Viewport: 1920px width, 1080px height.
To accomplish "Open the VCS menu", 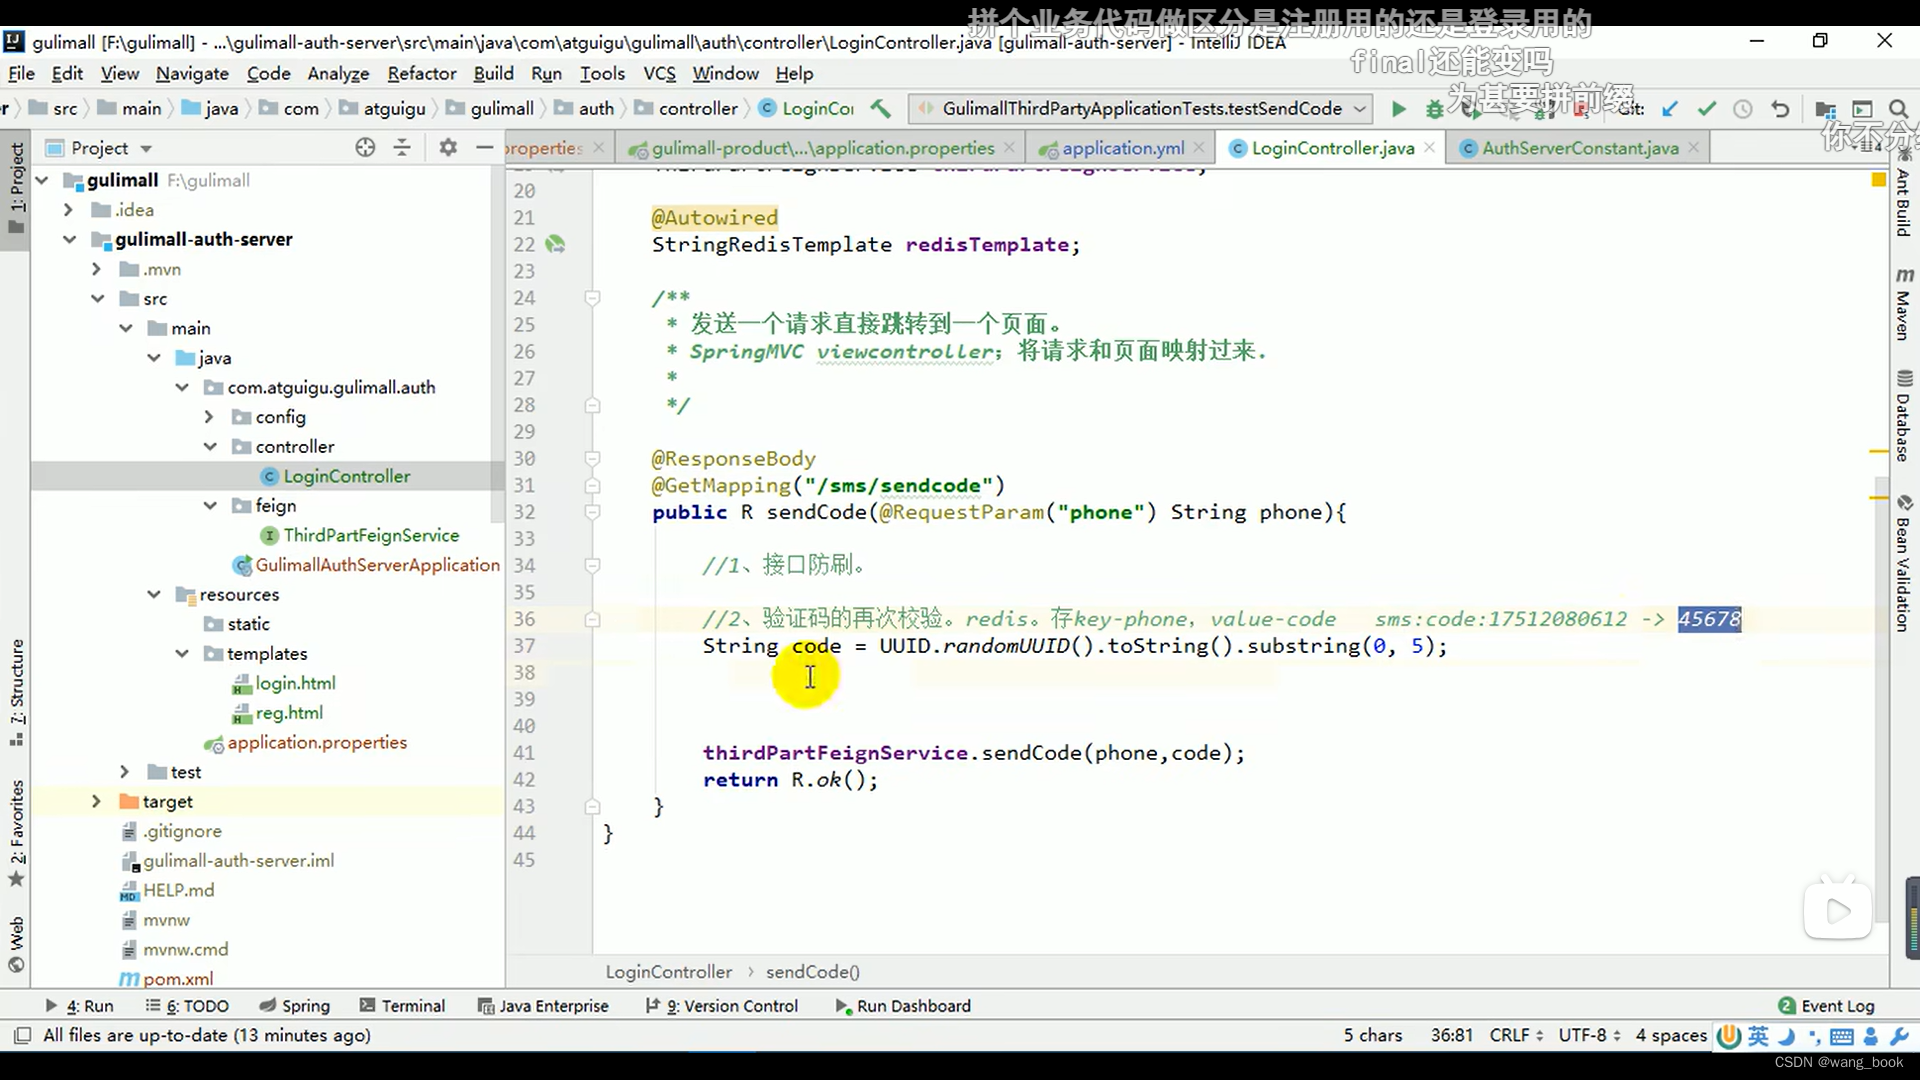I will pyautogui.click(x=659, y=73).
